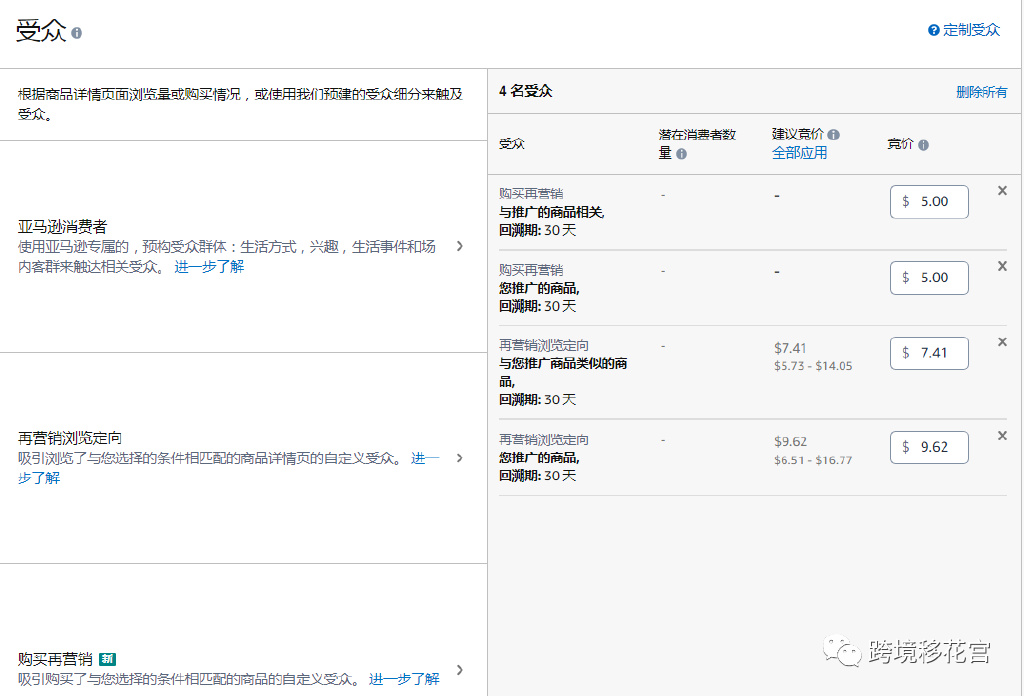Screen dimensions: 1024x696
Task: Remove 再营销浏览定向 您推广的商品 audience row
Action: (x=1002, y=435)
